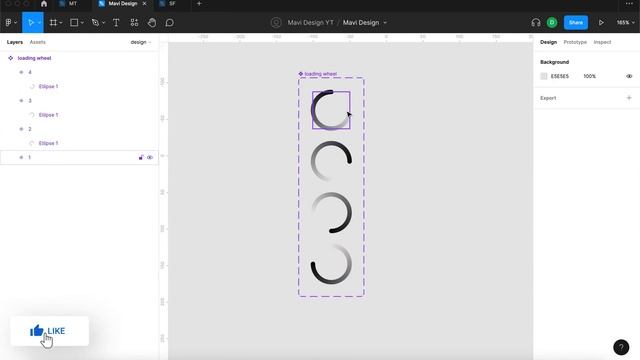Open the Figma main menu
The image size is (640, 360).
[9, 23]
